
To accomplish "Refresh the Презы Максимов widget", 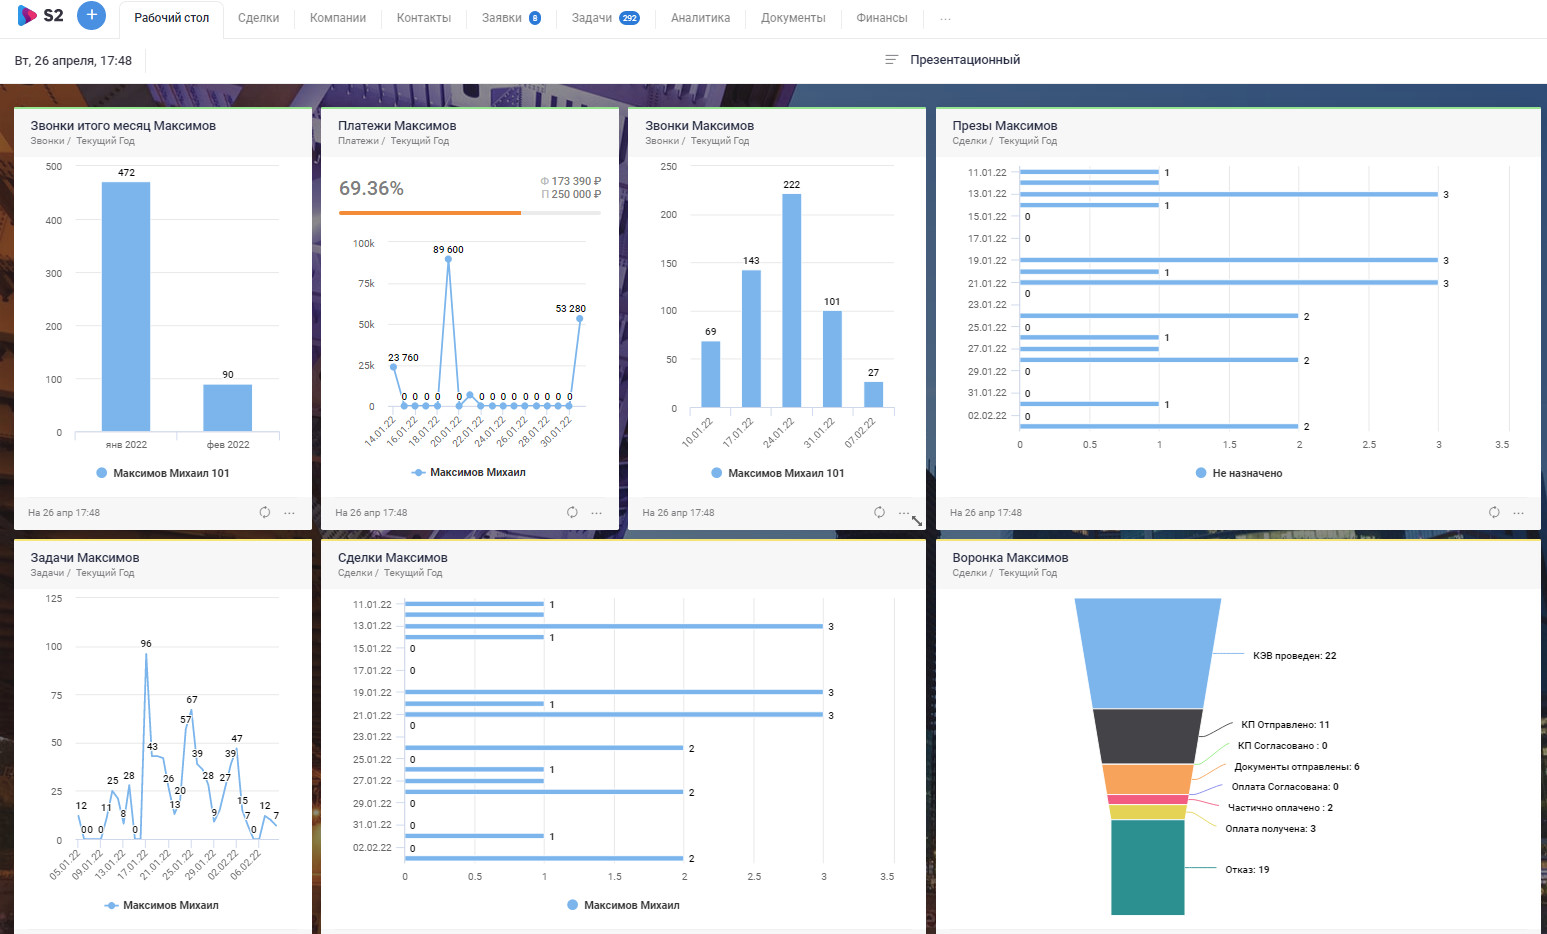I will 1494,512.
